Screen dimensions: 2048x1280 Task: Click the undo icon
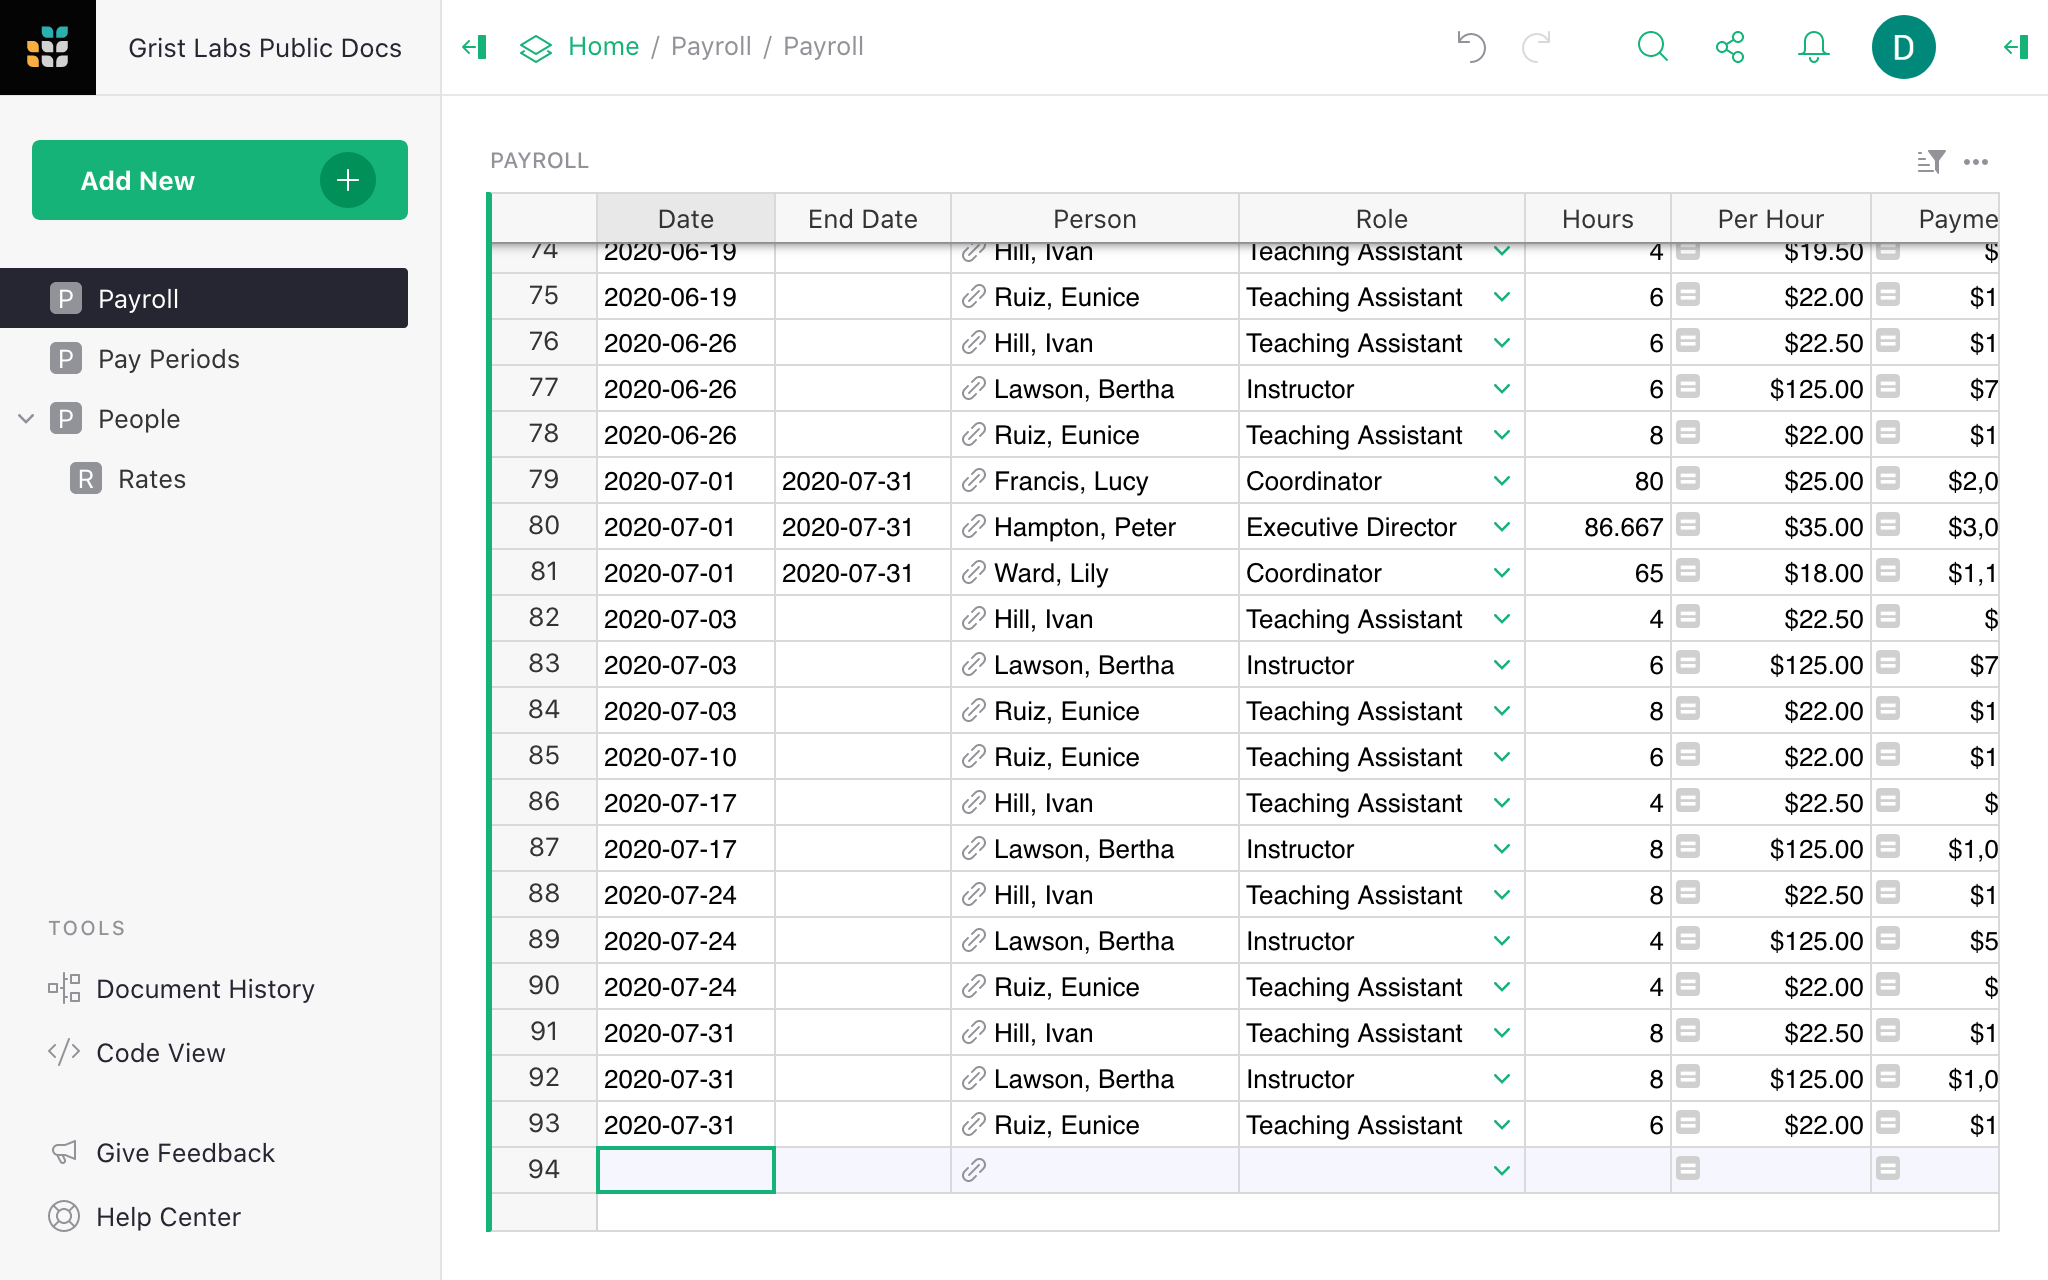(1470, 46)
